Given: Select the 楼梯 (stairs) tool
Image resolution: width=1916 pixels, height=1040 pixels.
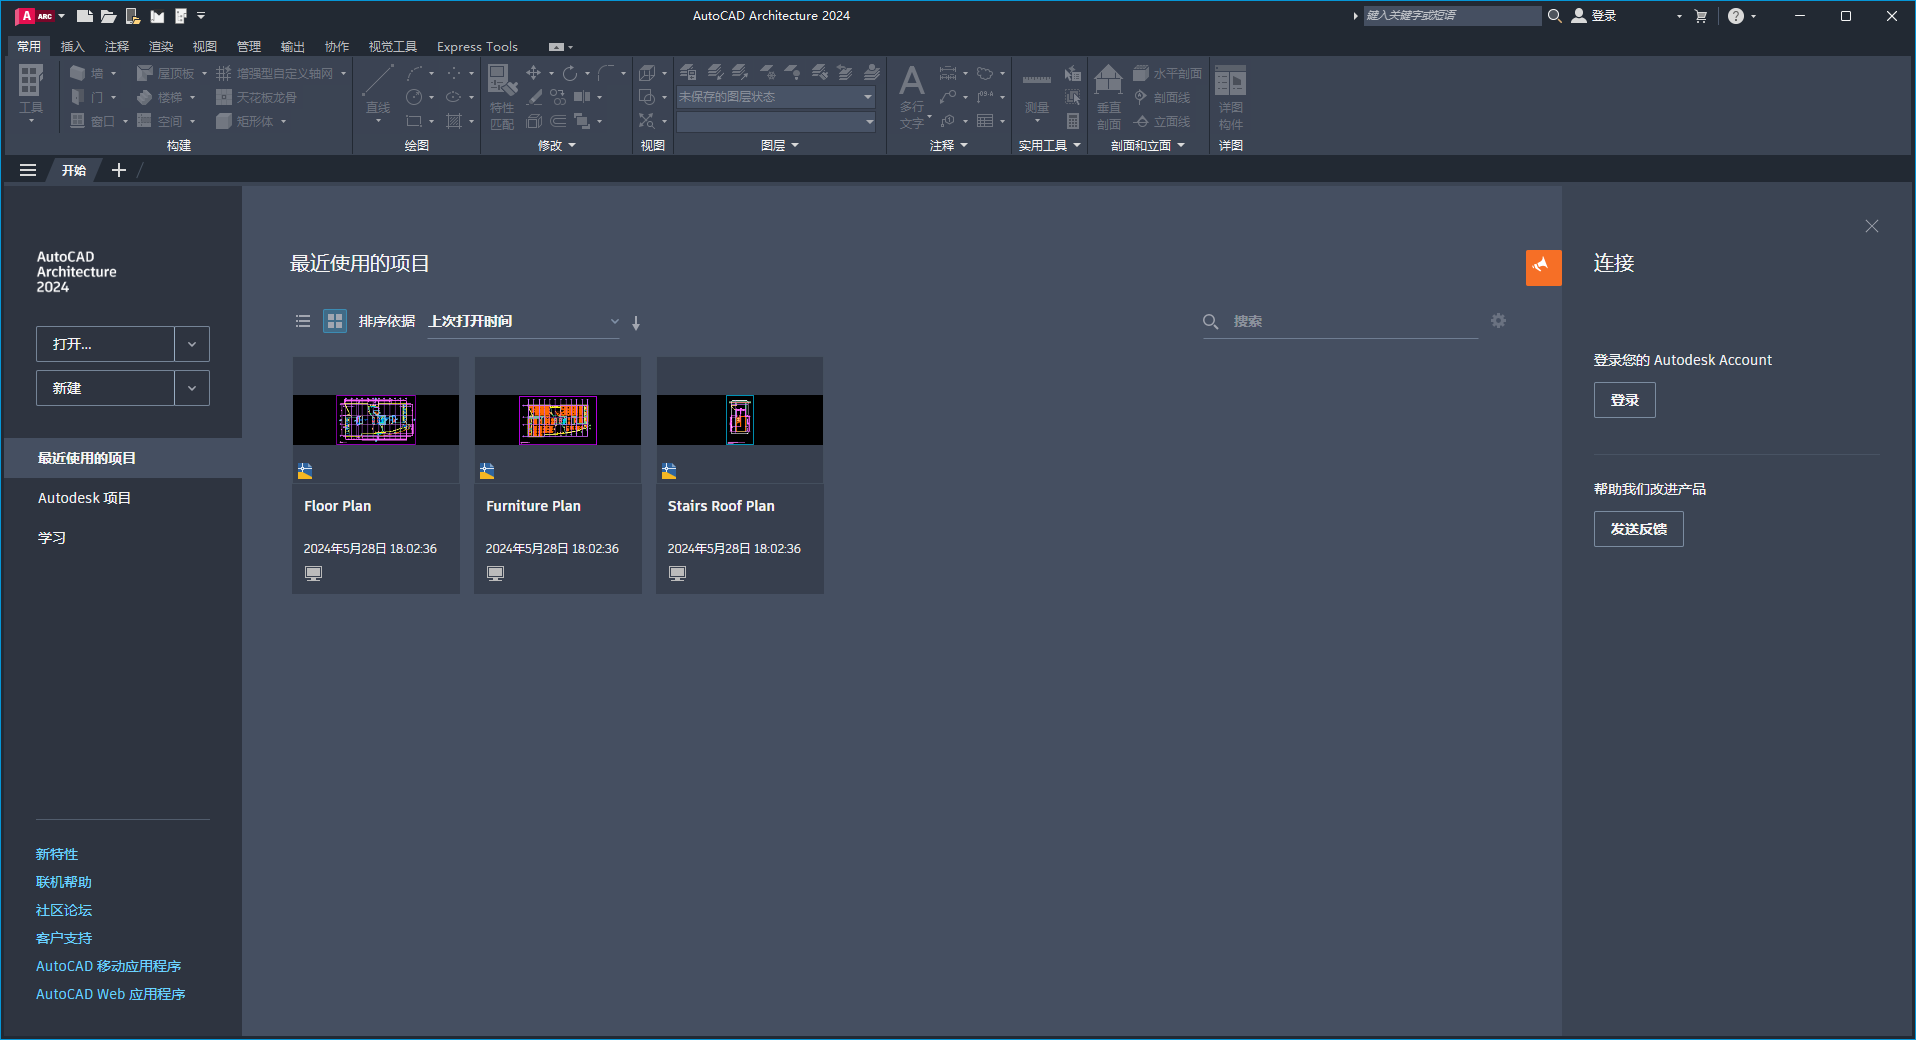Looking at the screenshot, I should (163, 96).
